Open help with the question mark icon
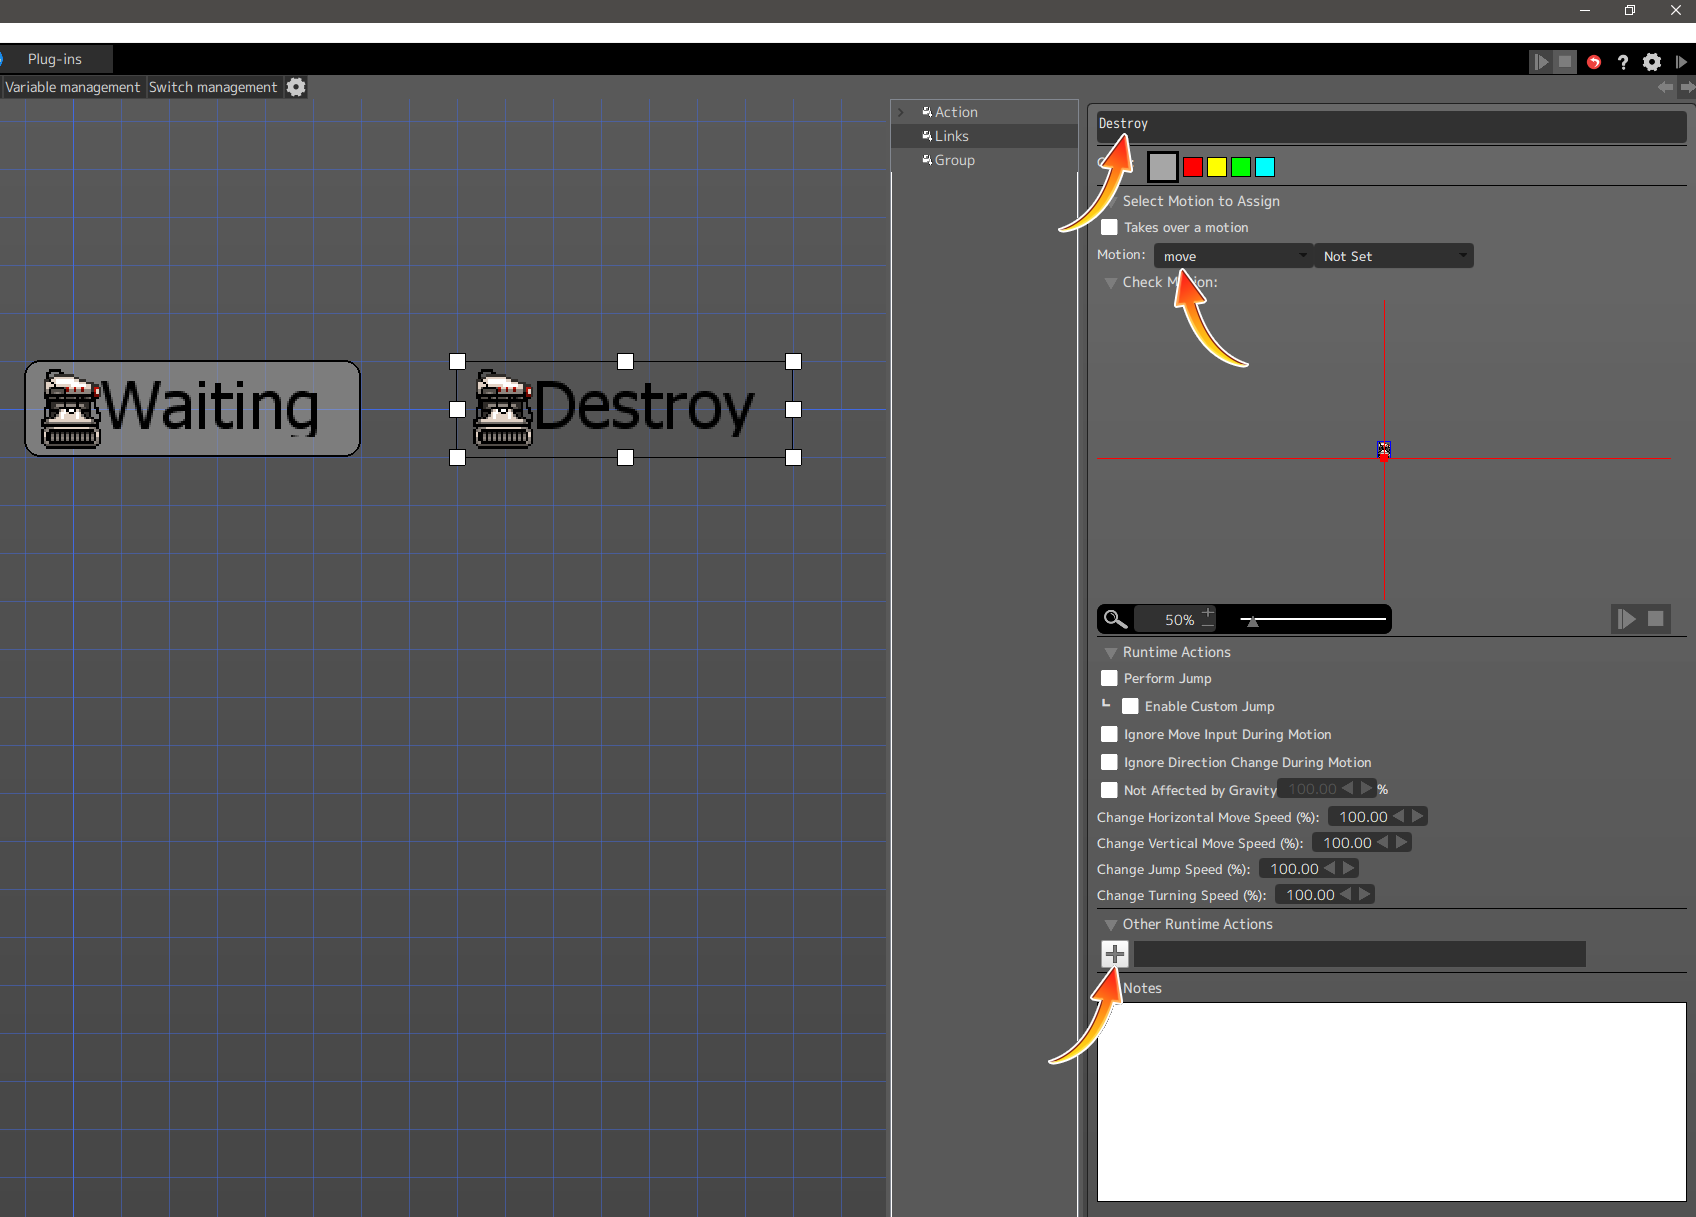 click(x=1623, y=62)
